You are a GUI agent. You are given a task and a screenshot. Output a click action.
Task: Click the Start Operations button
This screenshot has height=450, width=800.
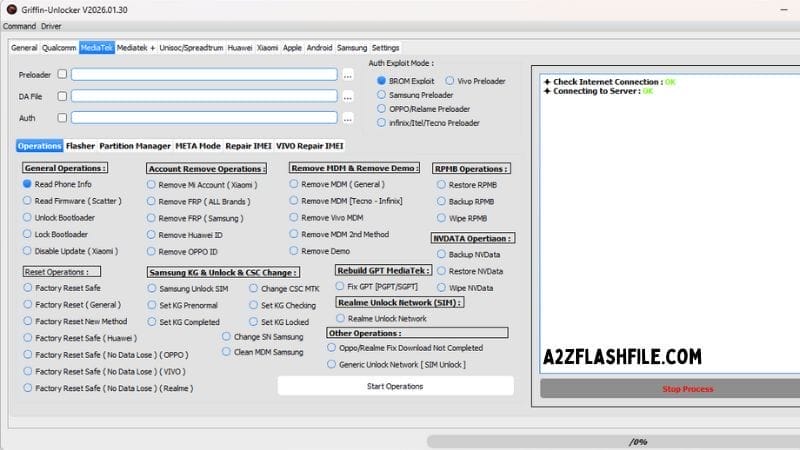tap(395, 386)
